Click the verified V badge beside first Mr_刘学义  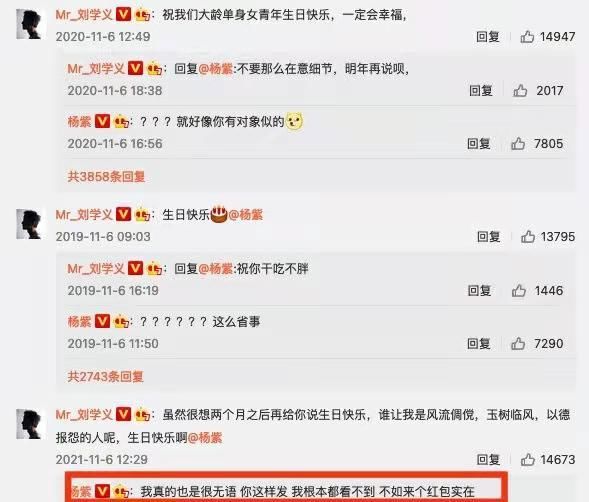coord(123,14)
